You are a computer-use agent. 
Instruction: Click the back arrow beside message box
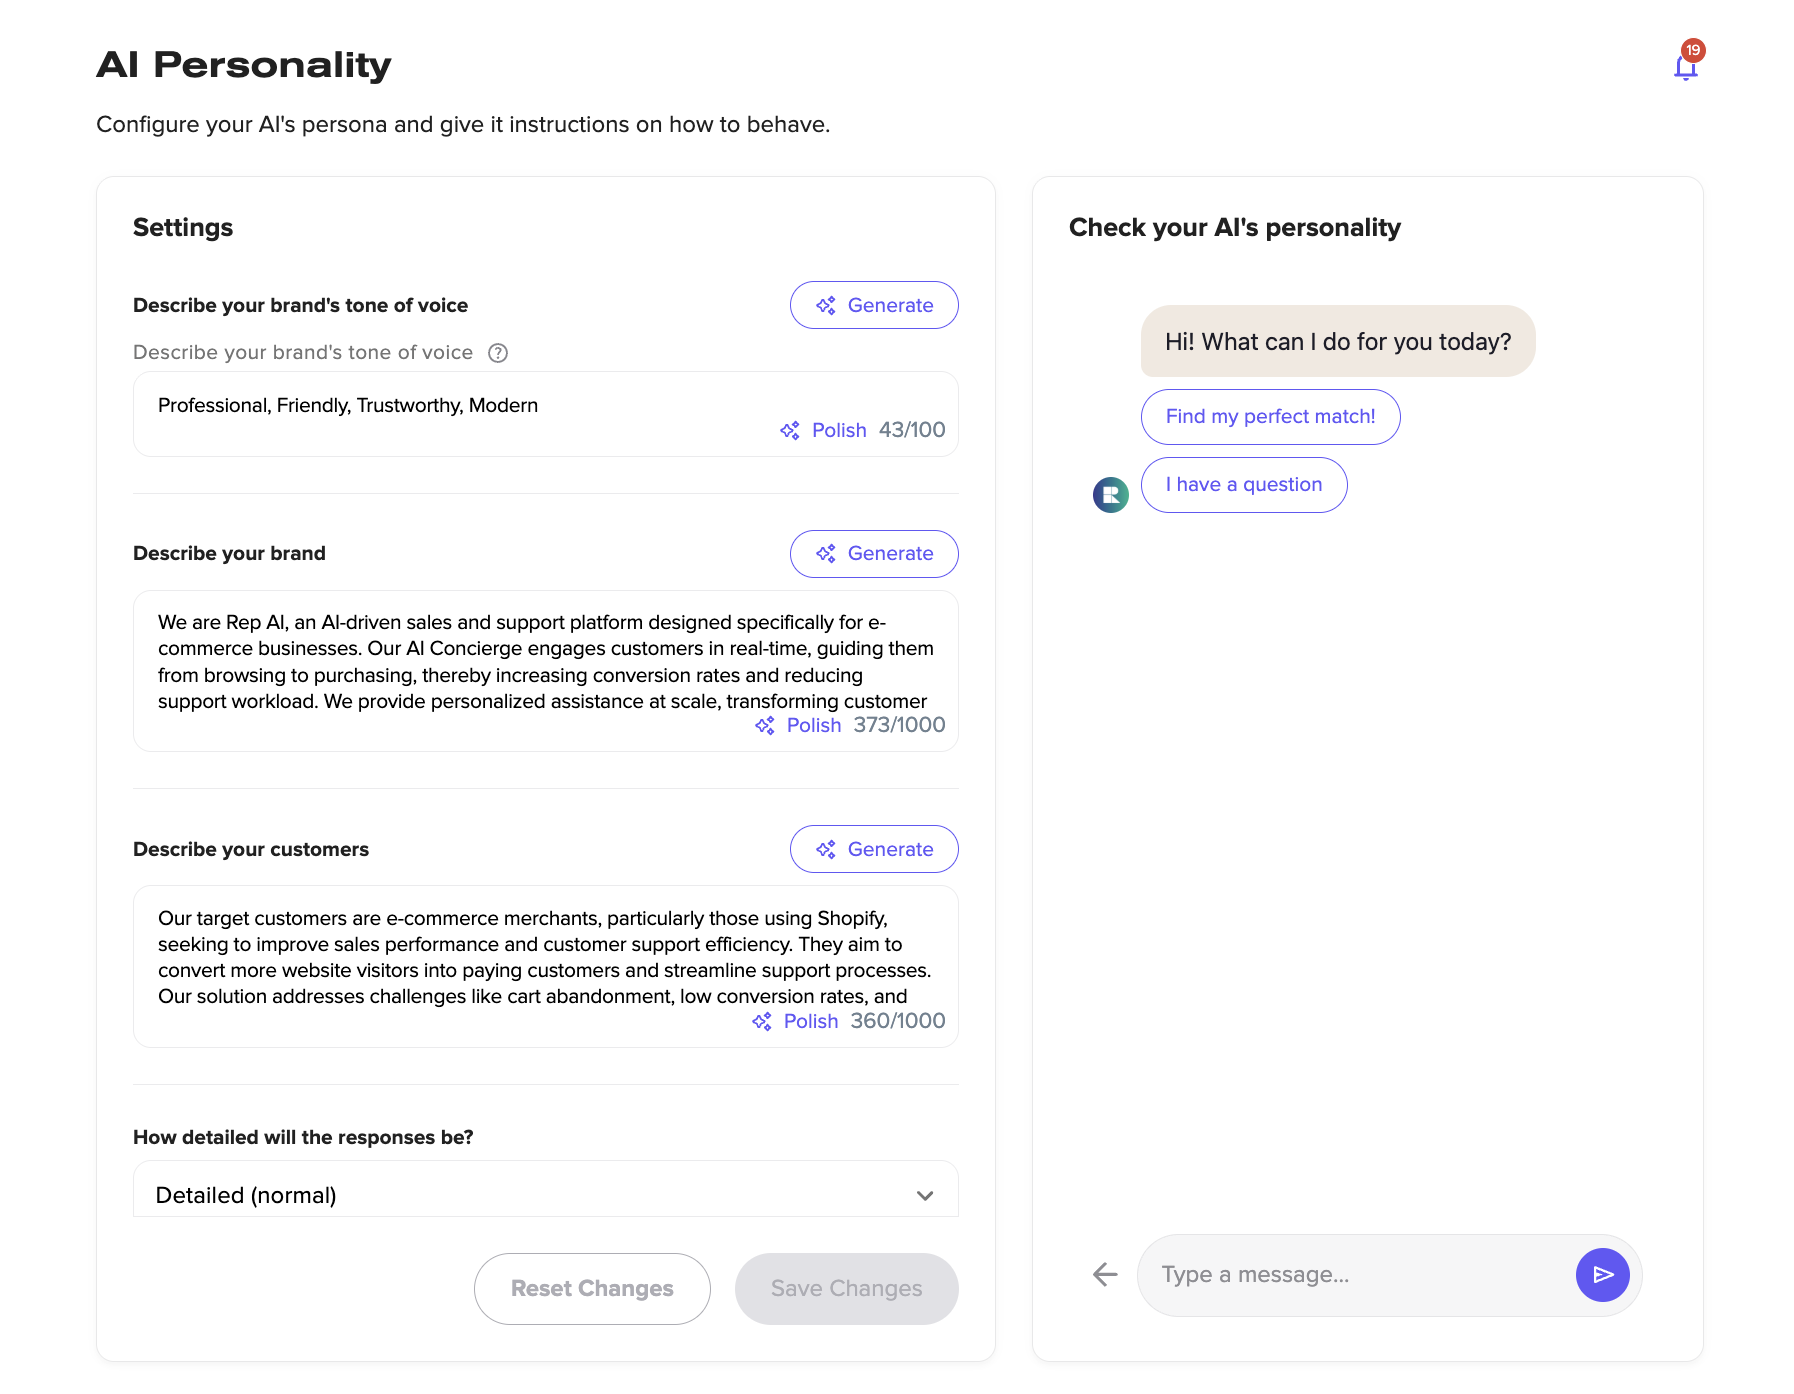point(1105,1274)
